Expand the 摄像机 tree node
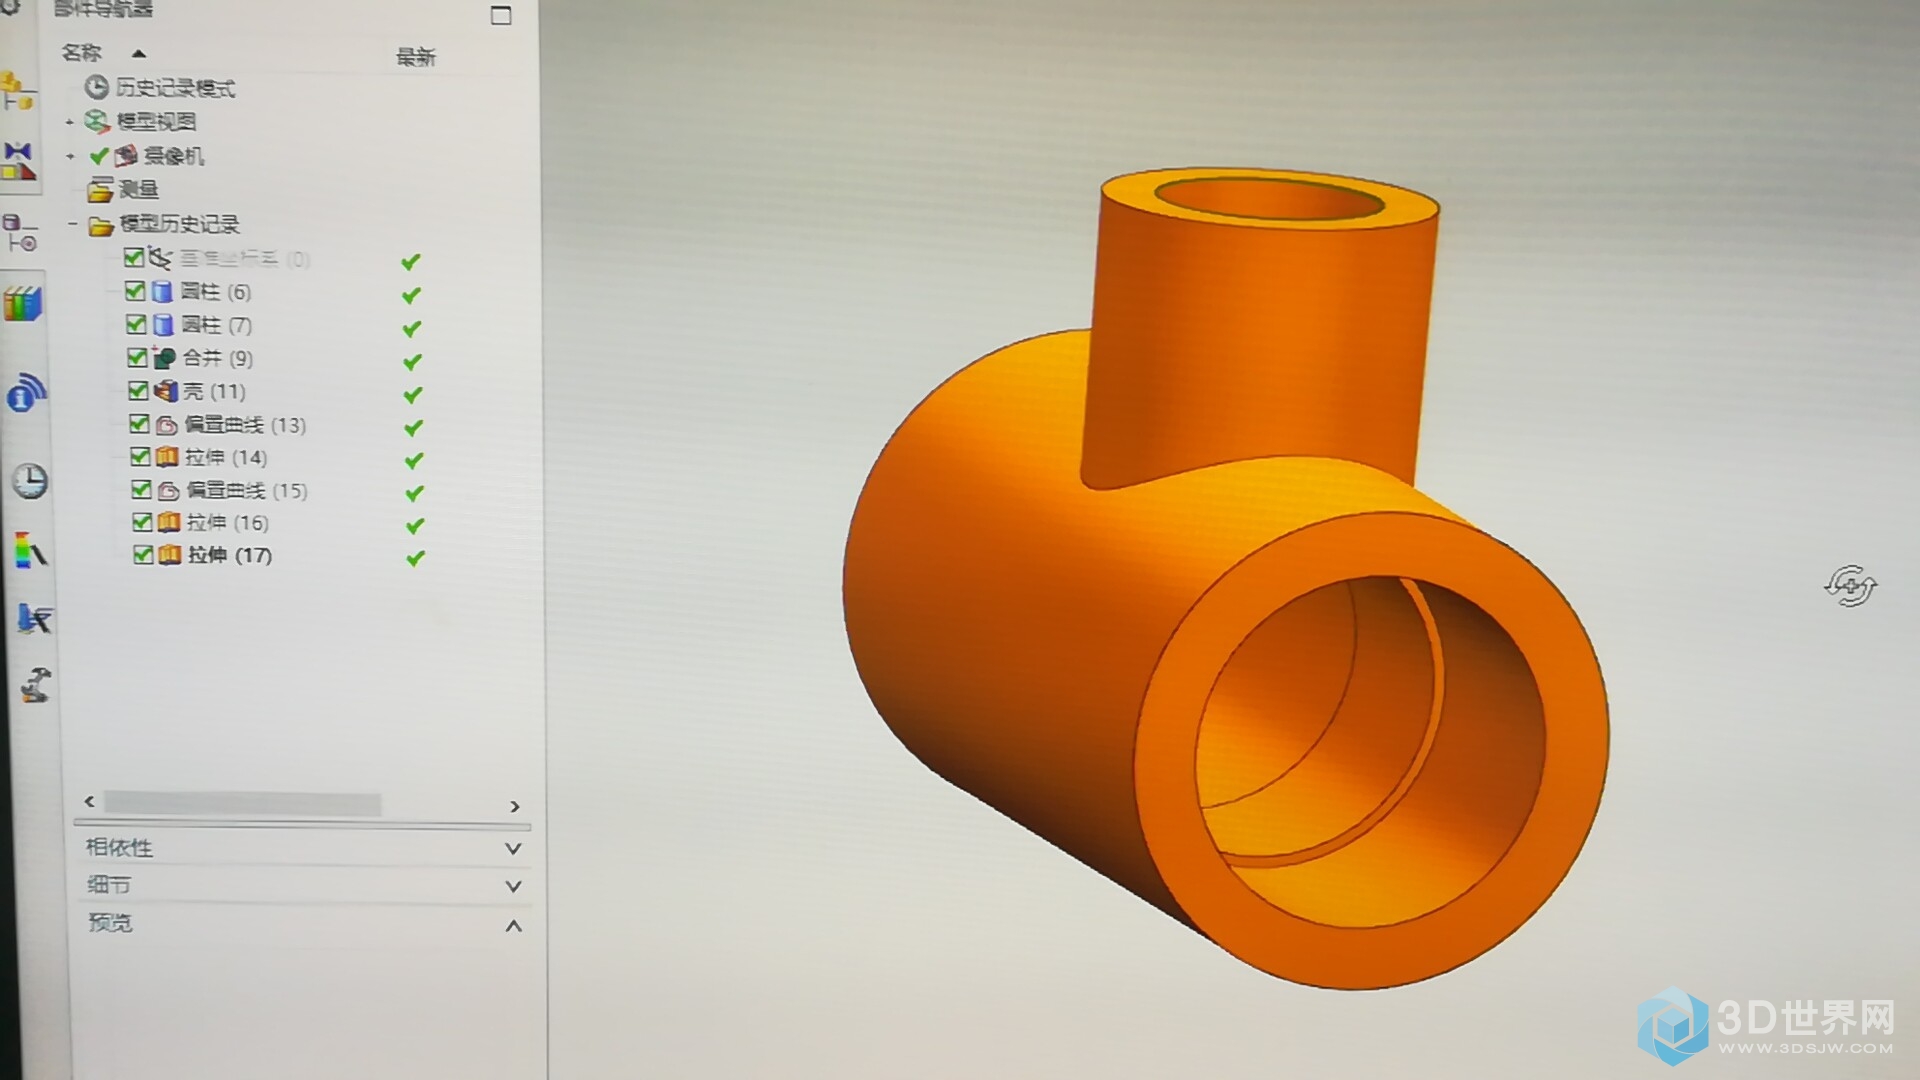The height and width of the screenshot is (1080, 1920). [x=70, y=157]
